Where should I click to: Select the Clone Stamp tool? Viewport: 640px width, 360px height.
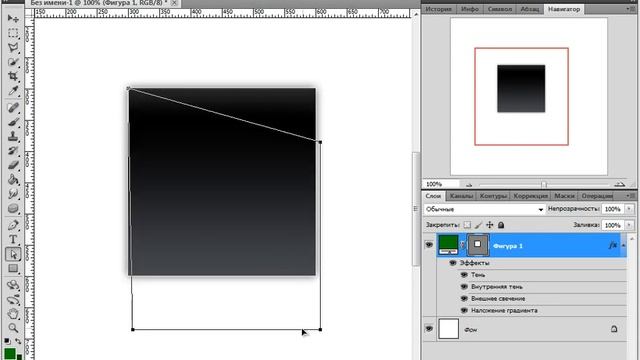point(13,136)
